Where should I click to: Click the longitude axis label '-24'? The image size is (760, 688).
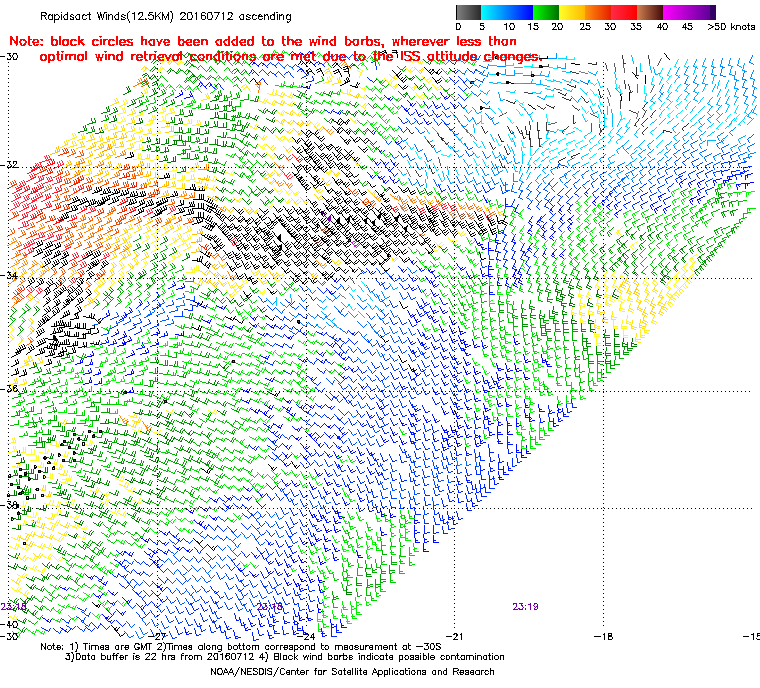point(306,636)
